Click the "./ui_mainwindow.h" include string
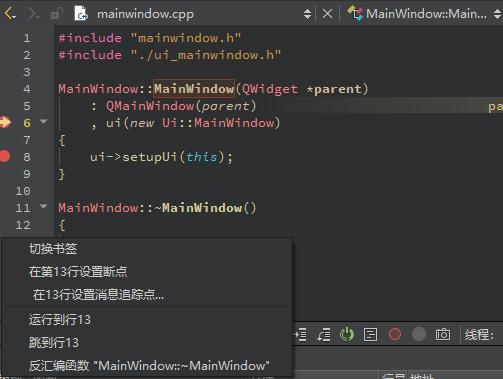503x379 pixels. tap(205, 55)
